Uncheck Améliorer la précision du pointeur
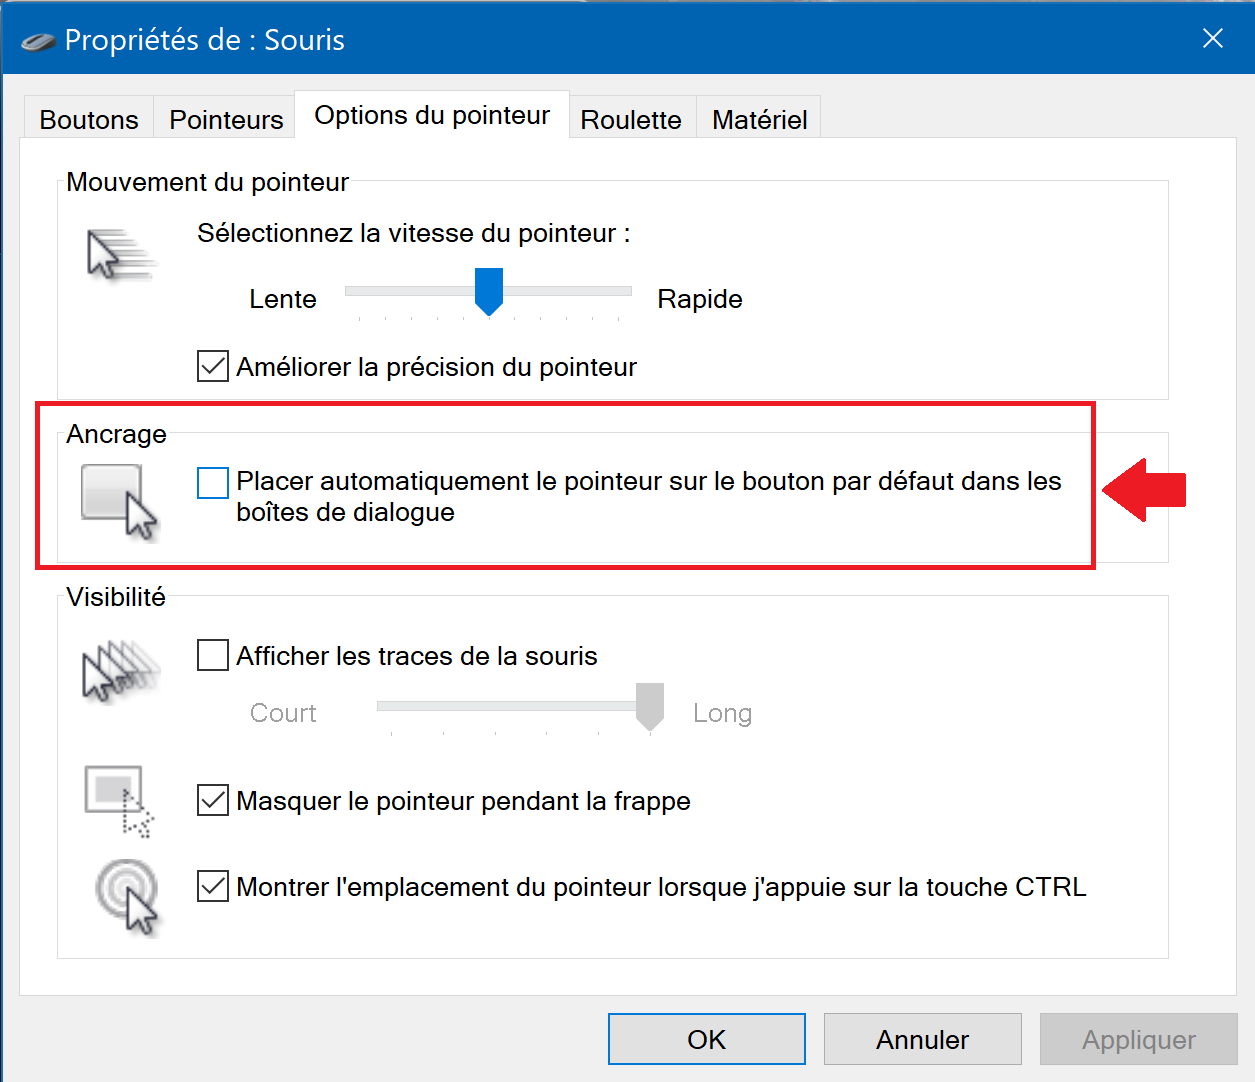1255x1082 pixels. tap(212, 367)
